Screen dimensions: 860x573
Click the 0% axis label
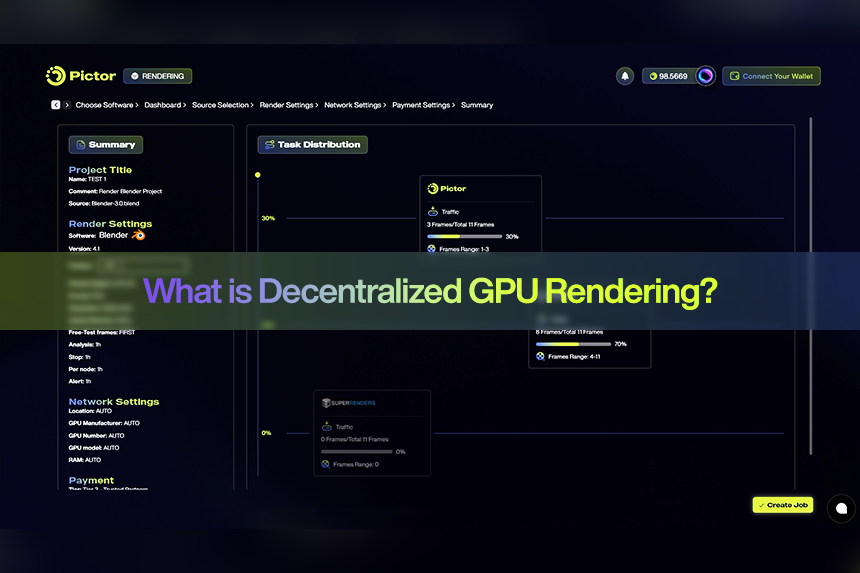(267, 433)
